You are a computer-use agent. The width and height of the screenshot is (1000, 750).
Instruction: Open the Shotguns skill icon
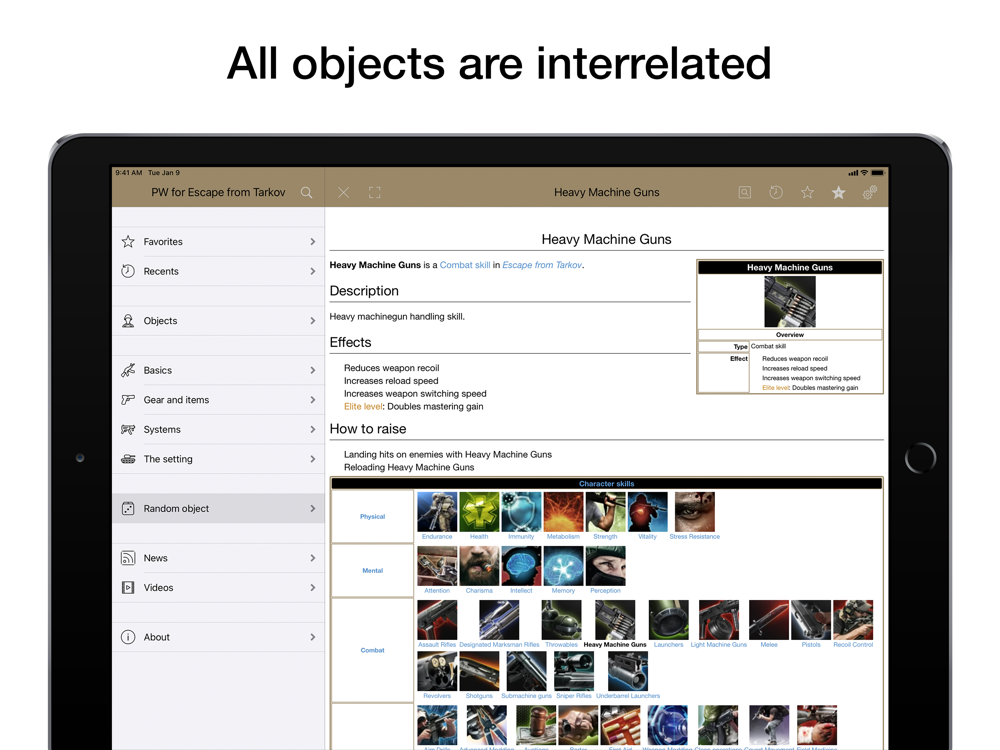(x=479, y=672)
